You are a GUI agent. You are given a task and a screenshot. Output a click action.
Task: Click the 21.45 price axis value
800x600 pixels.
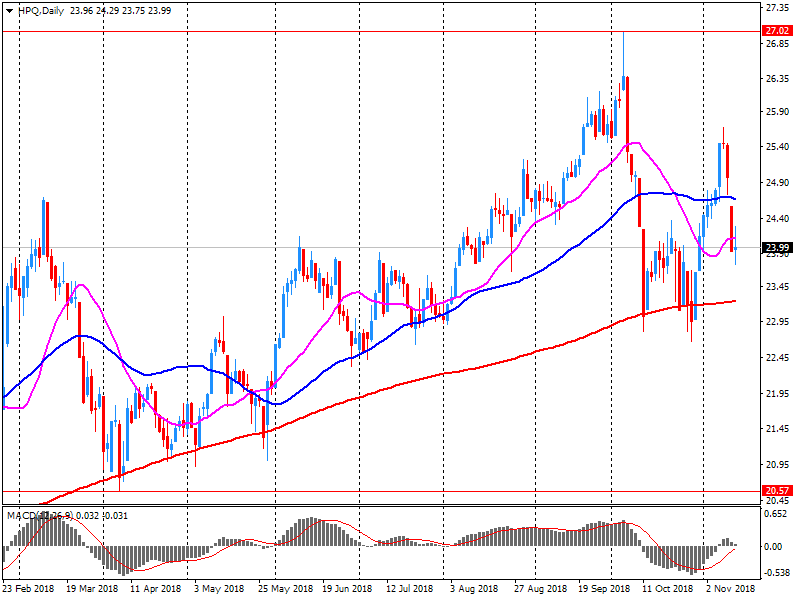click(777, 429)
